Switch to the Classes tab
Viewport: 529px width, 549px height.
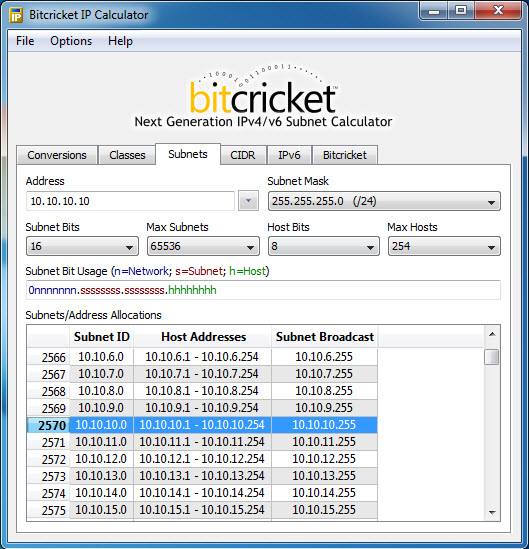127,155
